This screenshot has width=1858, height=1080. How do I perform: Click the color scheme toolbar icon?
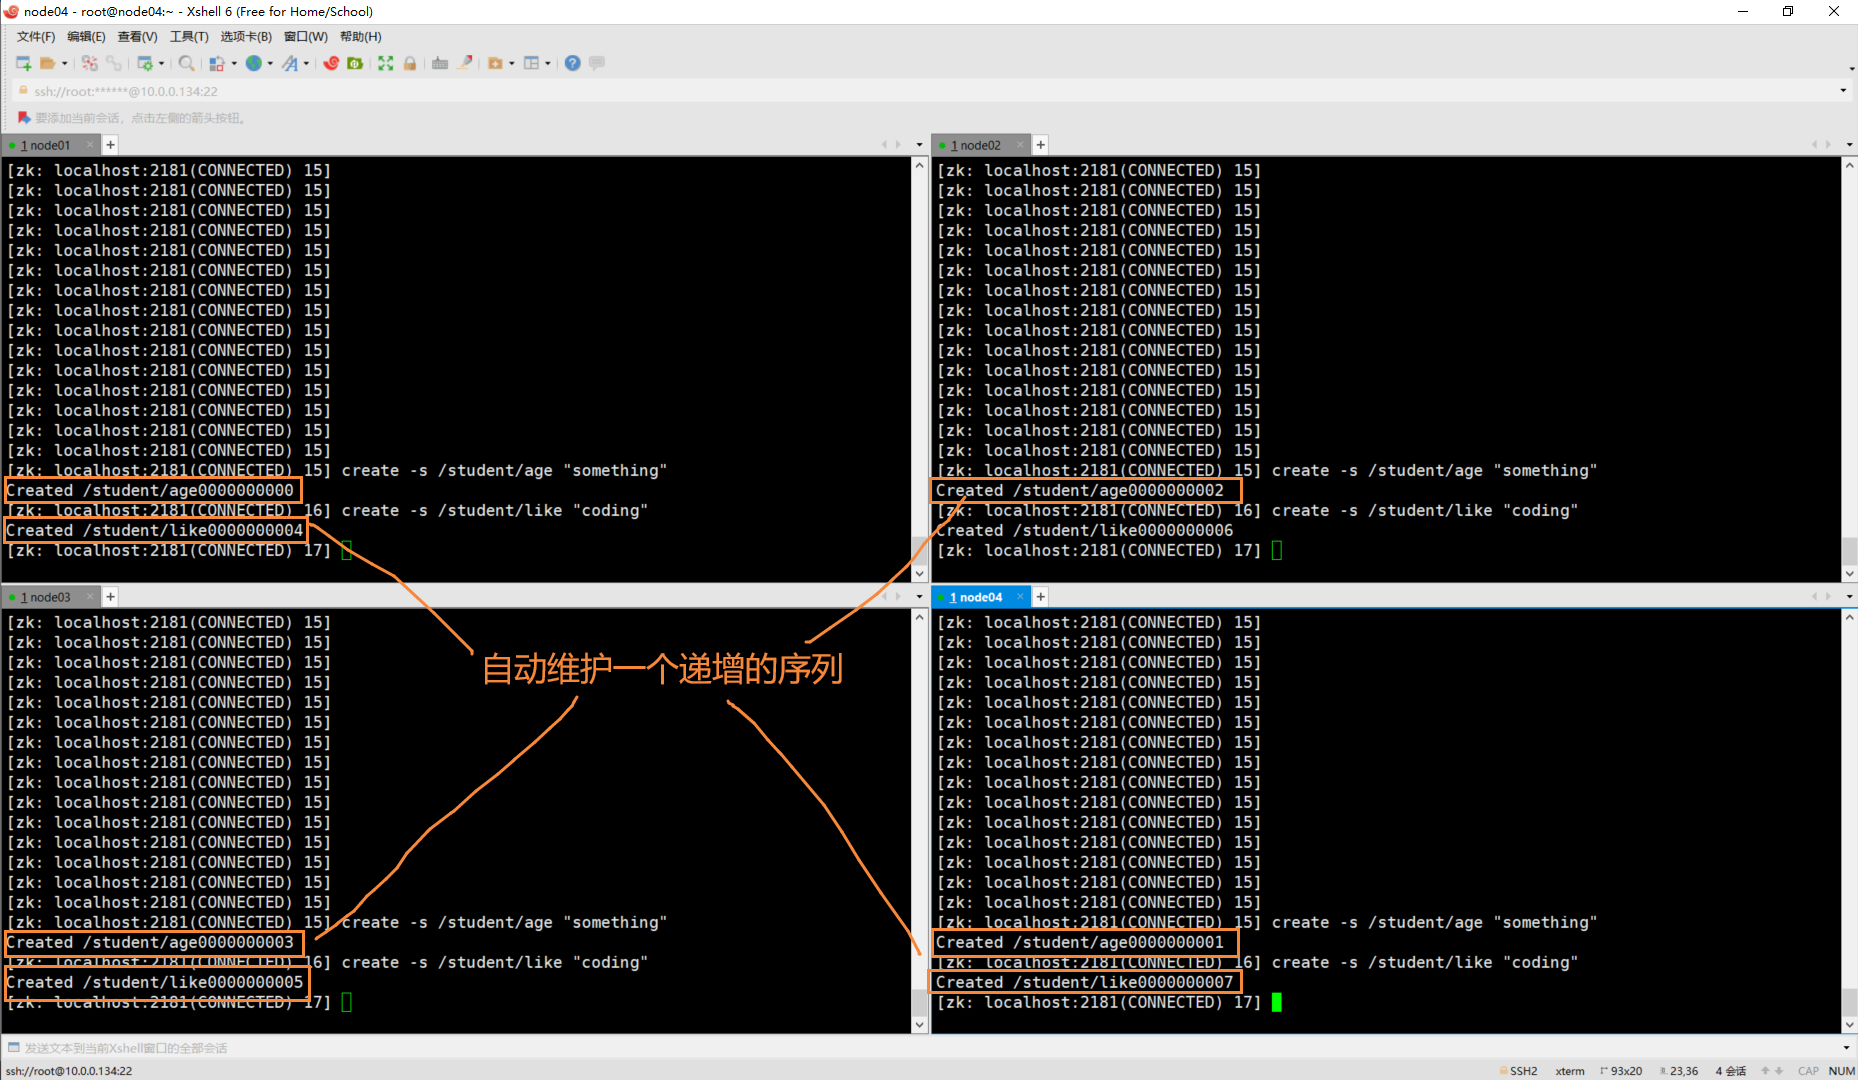point(216,63)
